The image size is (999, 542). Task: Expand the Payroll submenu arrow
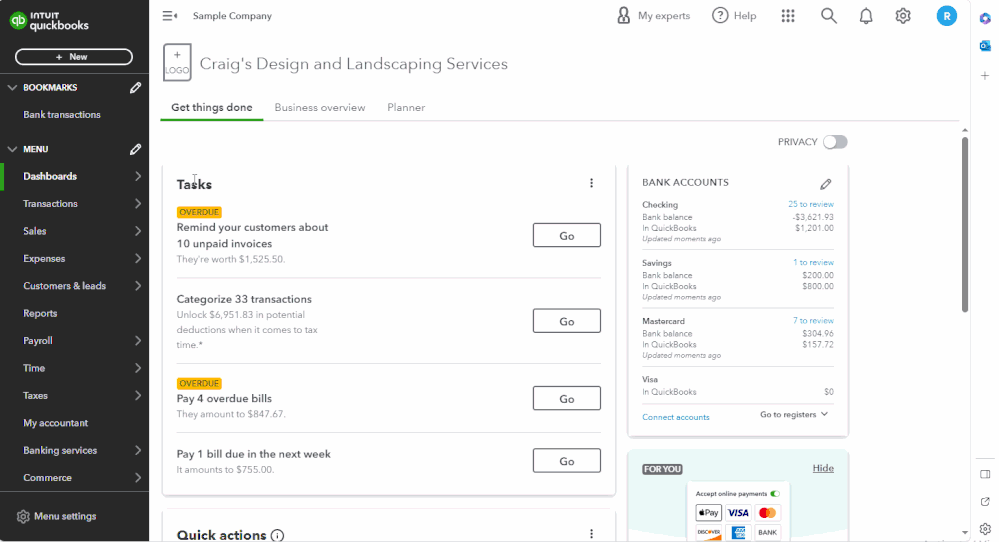138,341
